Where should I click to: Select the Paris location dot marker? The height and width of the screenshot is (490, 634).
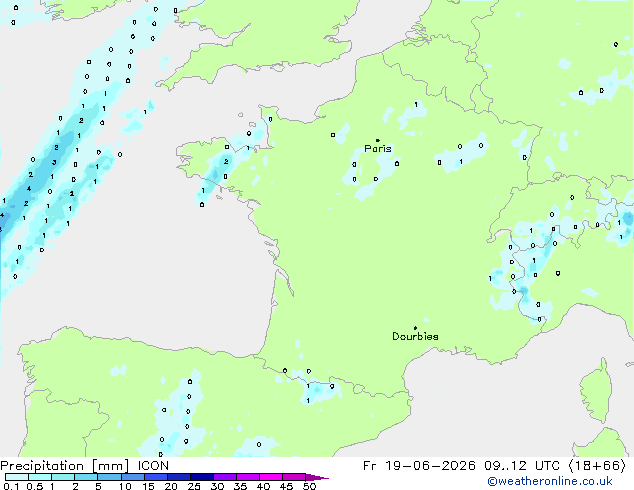point(378,140)
